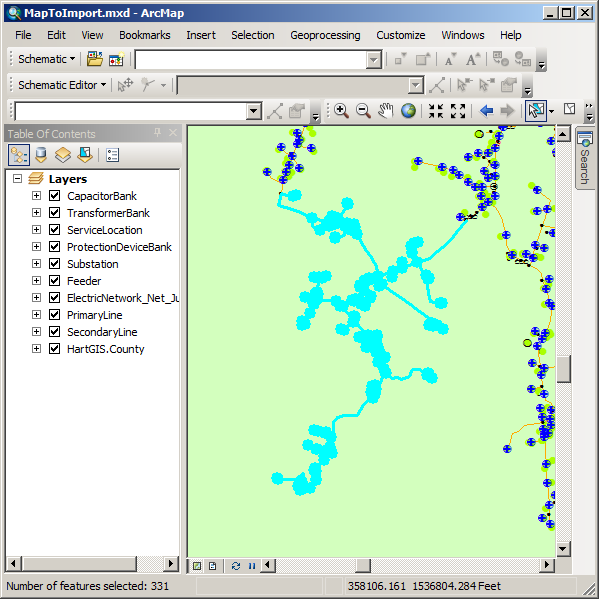Open schematic diagram combo box arrow

374,60
